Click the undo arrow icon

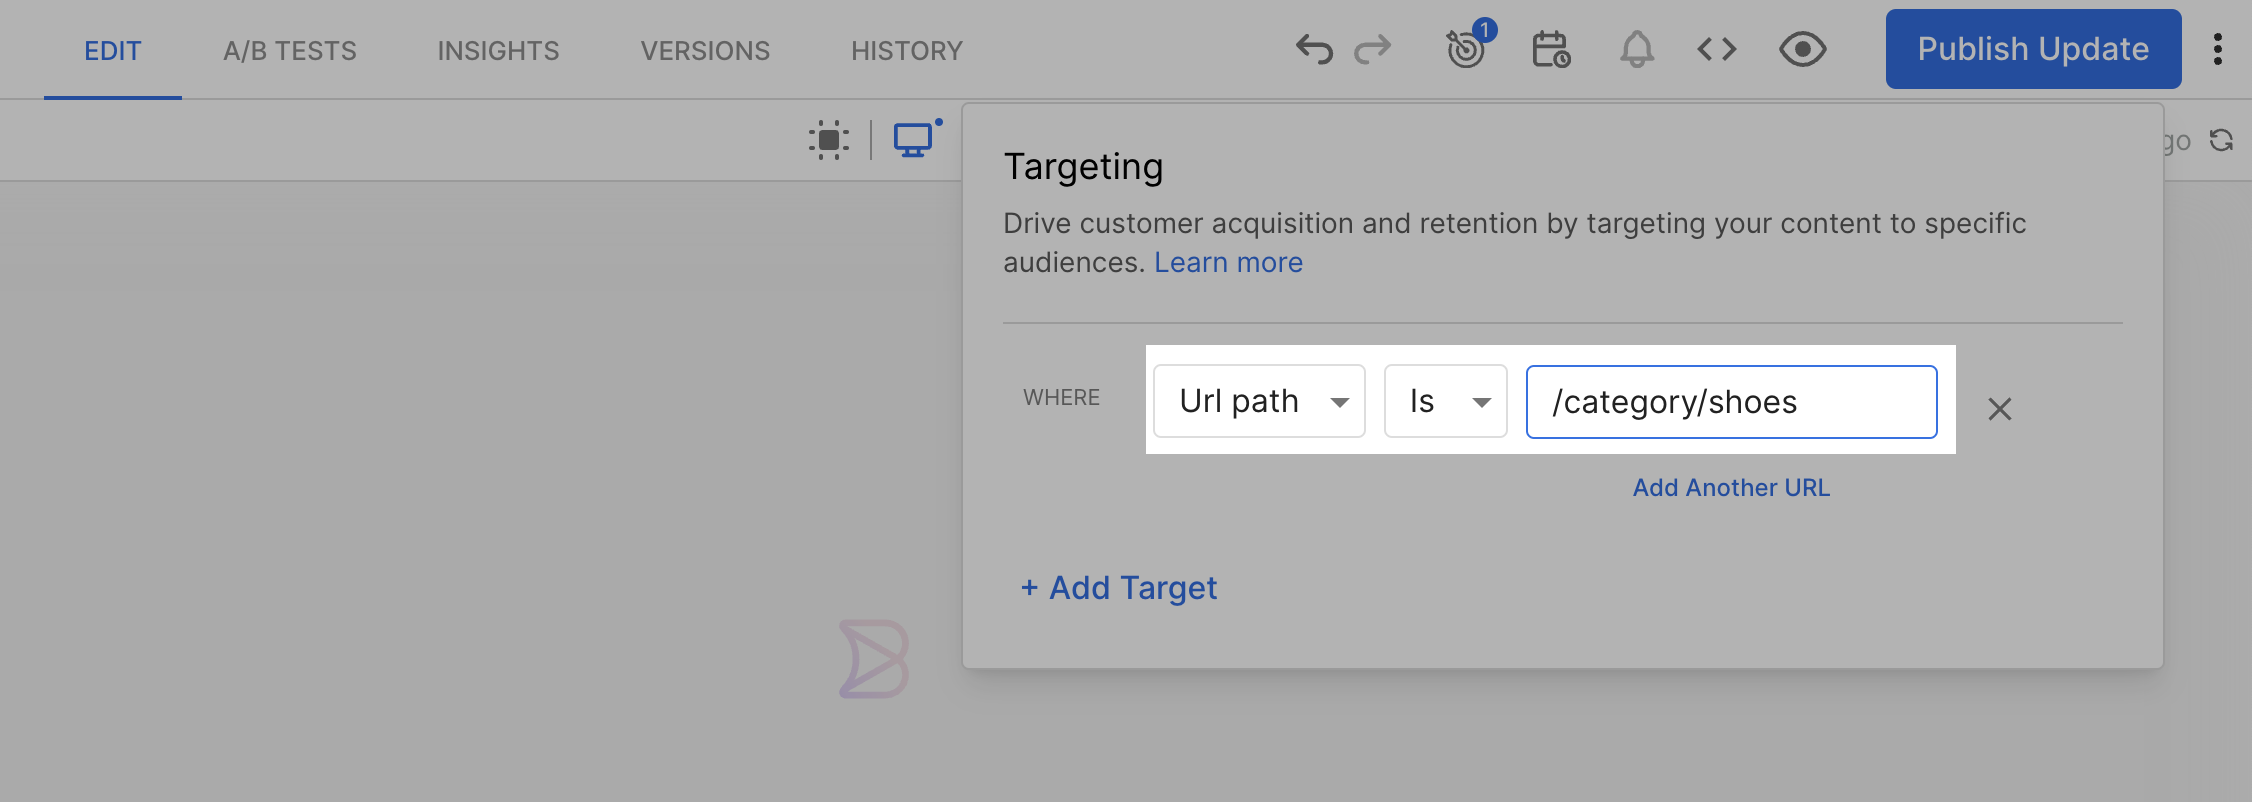point(1314,49)
